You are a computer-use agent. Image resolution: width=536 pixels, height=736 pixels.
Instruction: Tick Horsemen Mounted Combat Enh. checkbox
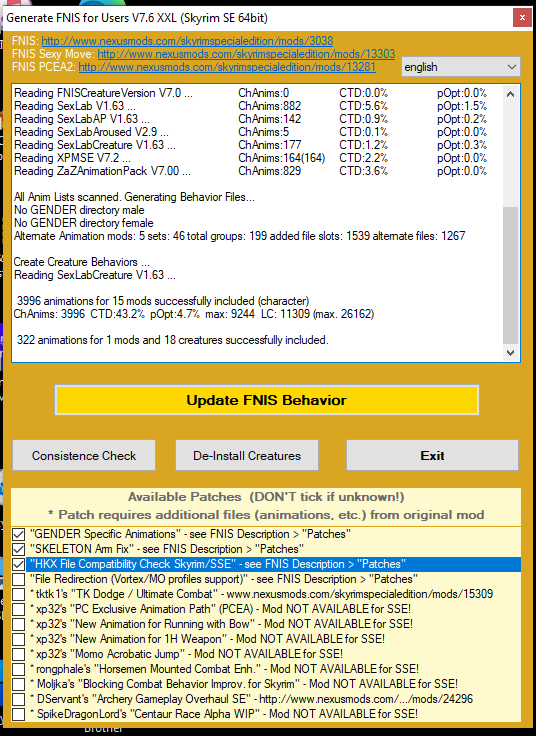click(x=19, y=669)
